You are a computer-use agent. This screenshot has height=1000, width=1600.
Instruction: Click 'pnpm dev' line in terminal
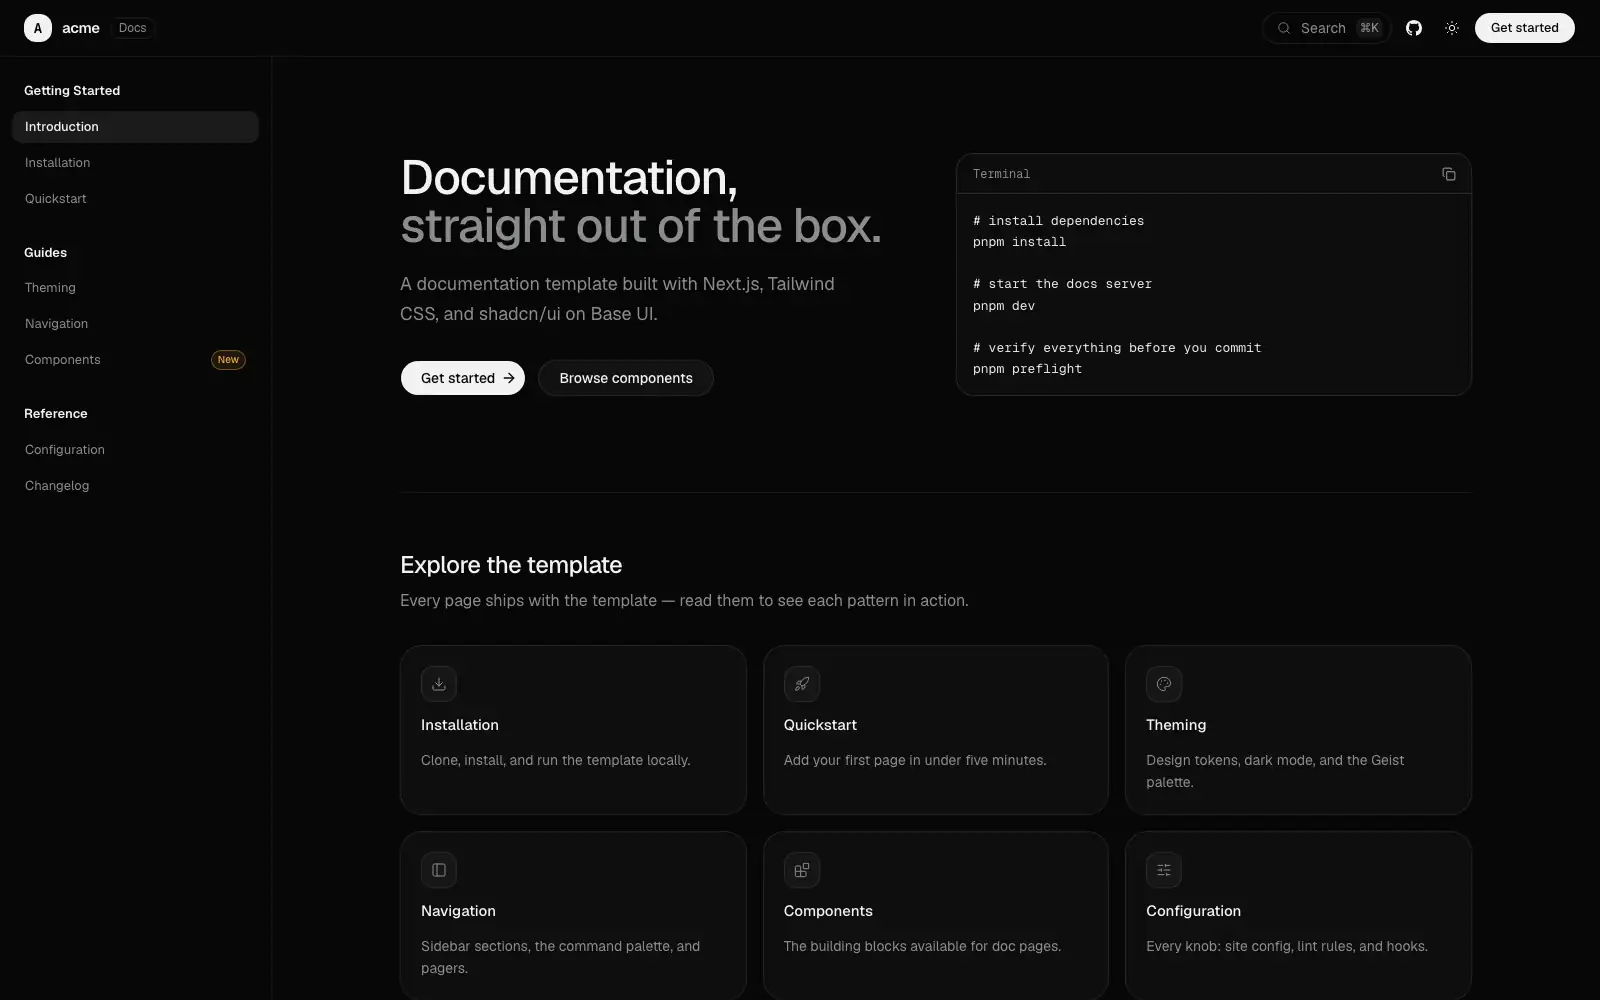coord(1004,306)
